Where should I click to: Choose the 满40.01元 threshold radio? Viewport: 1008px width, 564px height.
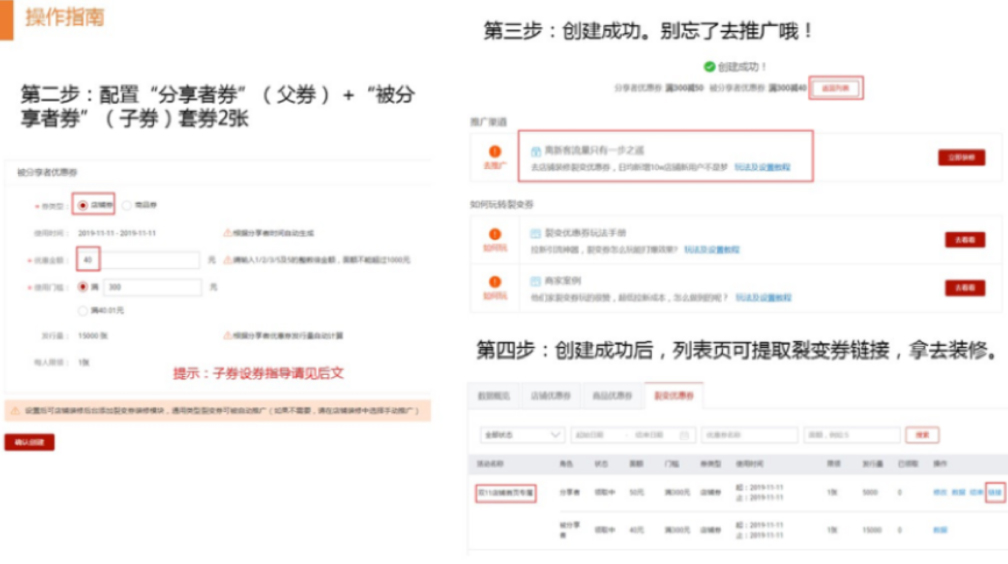click(82, 311)
